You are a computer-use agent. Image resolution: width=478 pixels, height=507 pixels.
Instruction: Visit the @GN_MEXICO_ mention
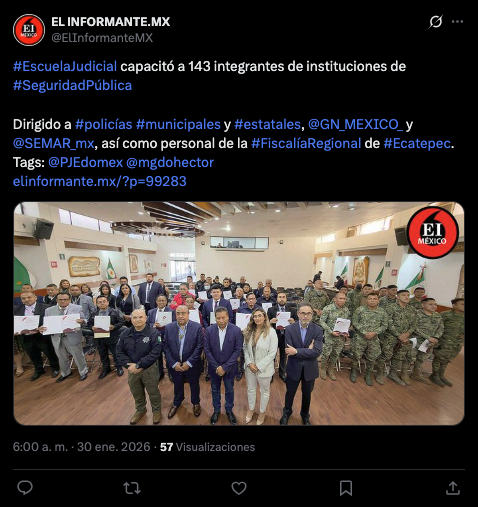(x=355, y=124)
